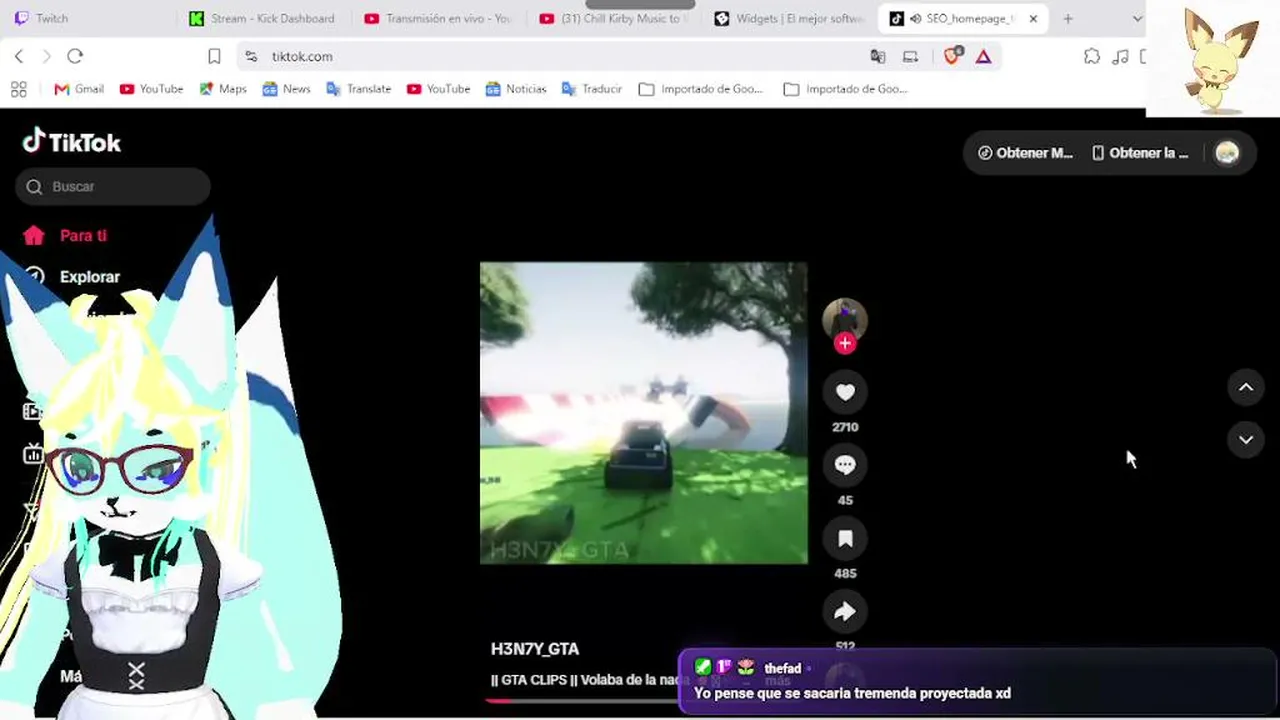This screenshot has width=1280, height=720.
Task: Open the Maps bookmark
Action: (x=223, y=89)
